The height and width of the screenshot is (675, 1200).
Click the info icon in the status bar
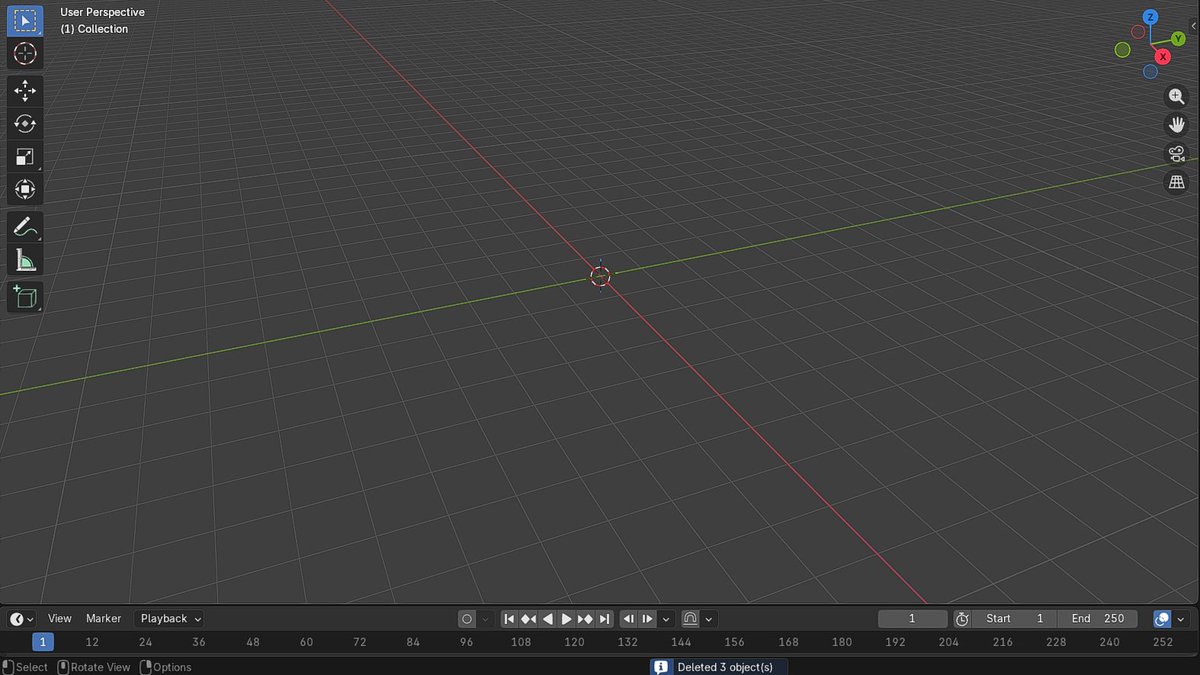click(660, 667)
